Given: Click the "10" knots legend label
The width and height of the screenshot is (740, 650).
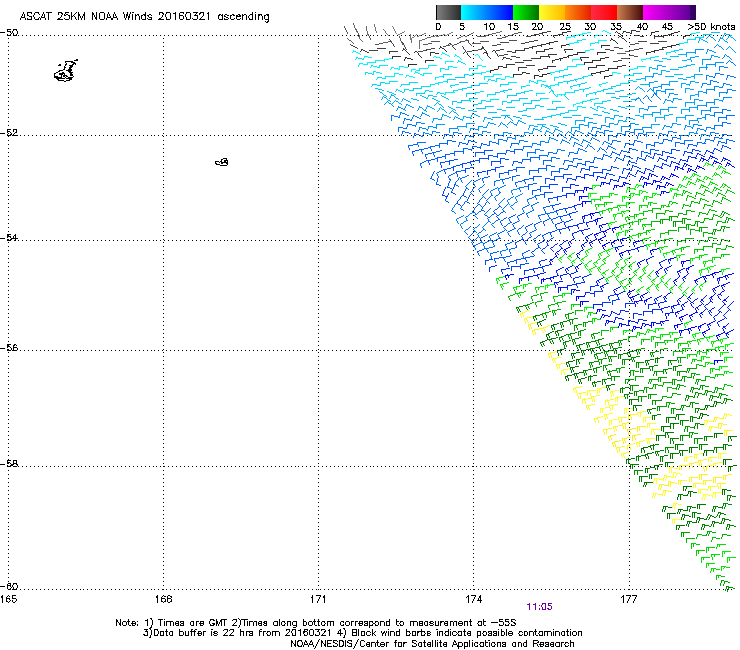Looking at the screenshot, I should (489, 26).
